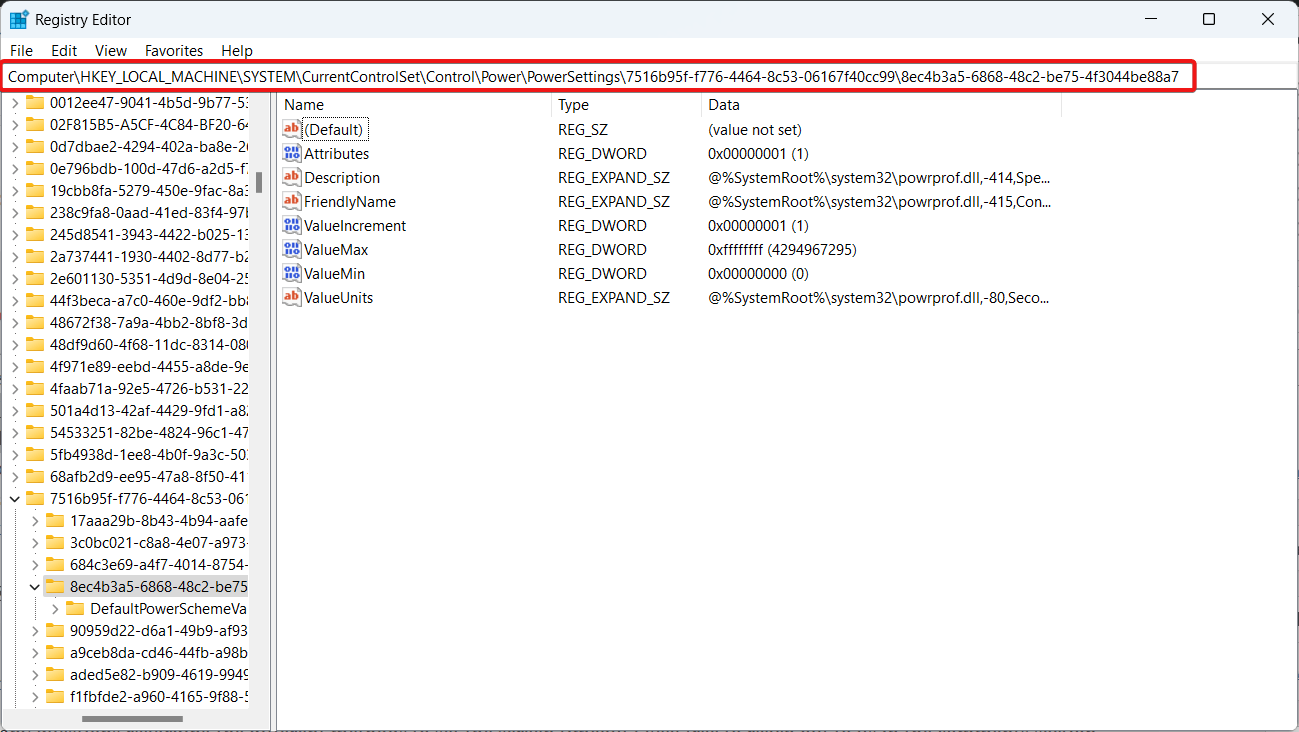
Task: Select the ValueUnits string value icon
Action: point(292,297)
